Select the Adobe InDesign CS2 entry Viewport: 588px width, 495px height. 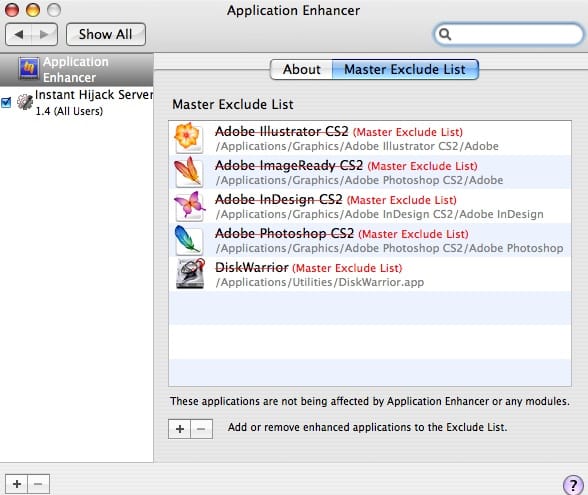click(370, 206)
